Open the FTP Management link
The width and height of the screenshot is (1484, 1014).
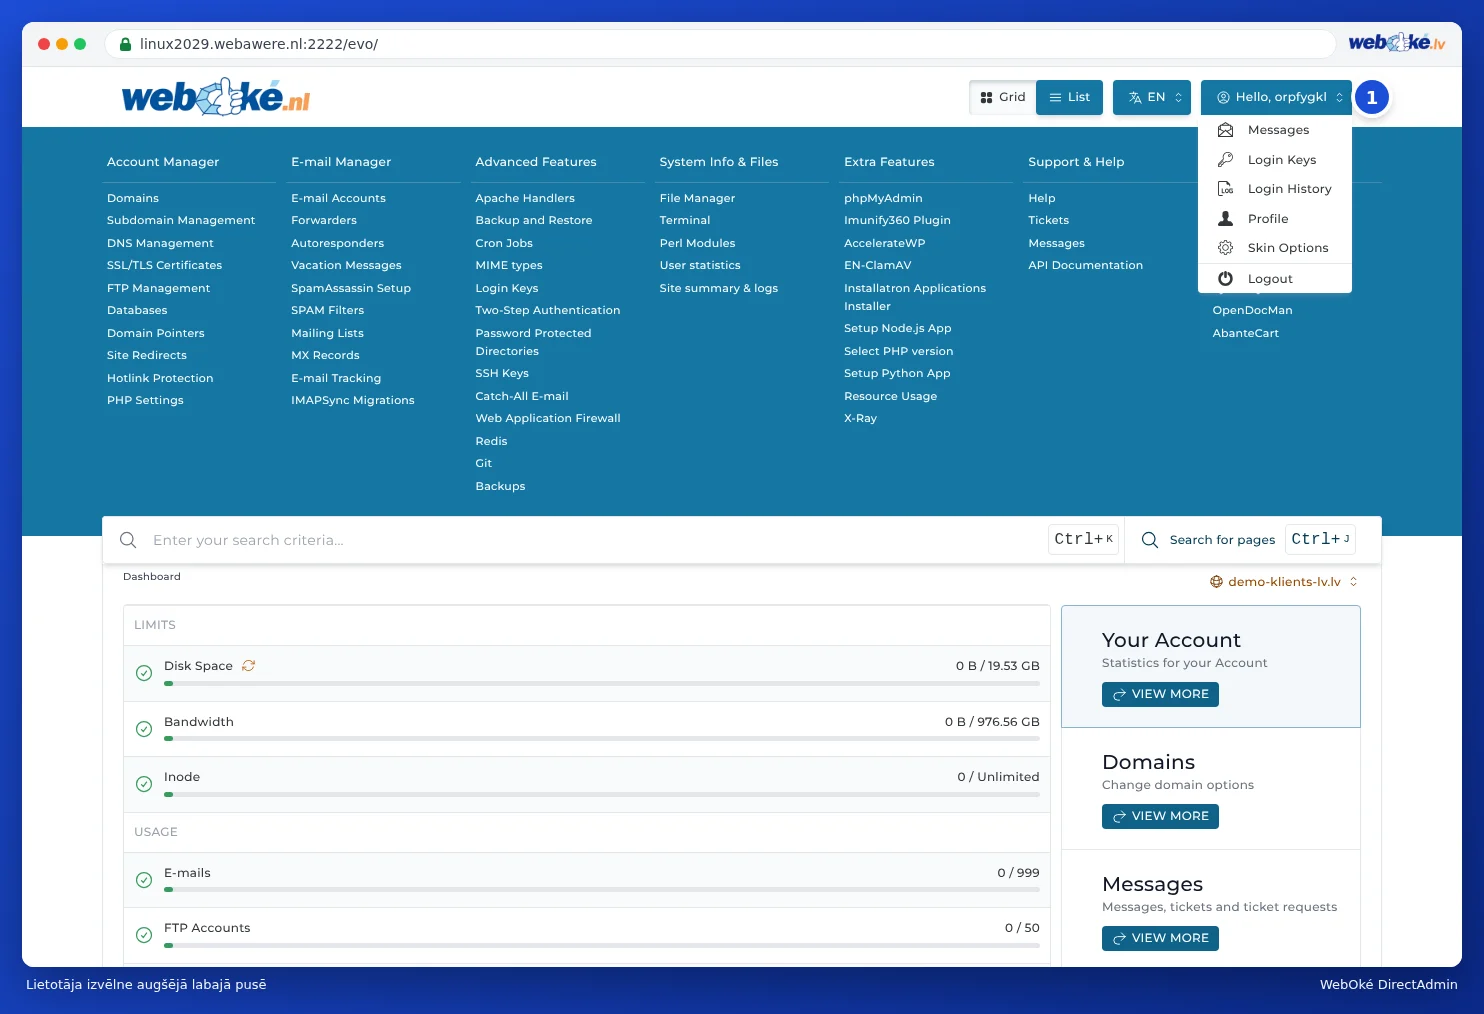point(158,288)
